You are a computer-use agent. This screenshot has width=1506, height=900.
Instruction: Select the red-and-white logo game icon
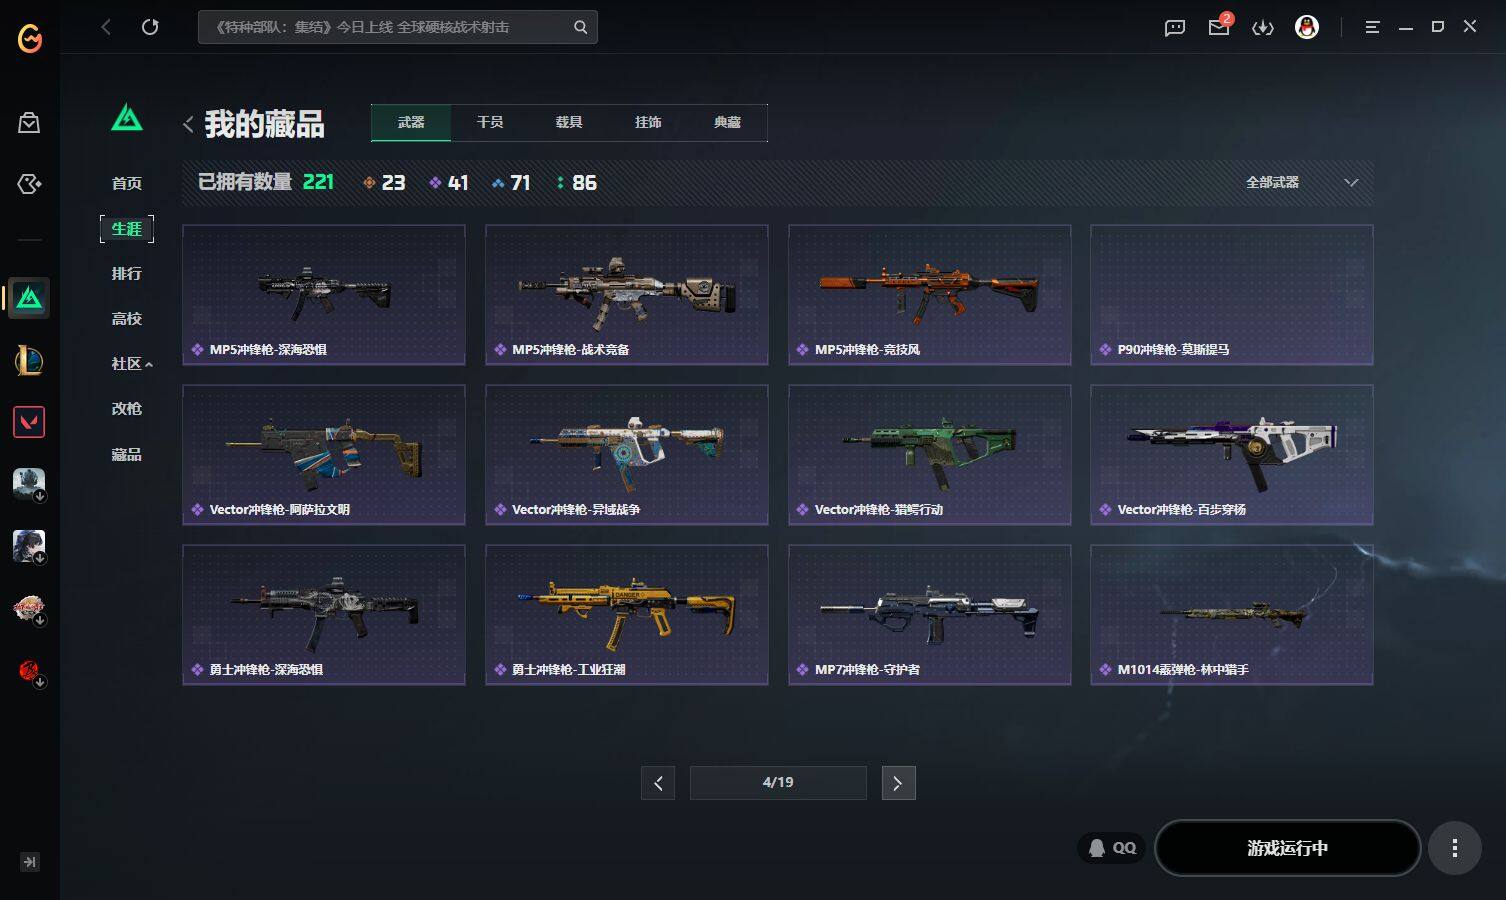[x=29, y=608]
